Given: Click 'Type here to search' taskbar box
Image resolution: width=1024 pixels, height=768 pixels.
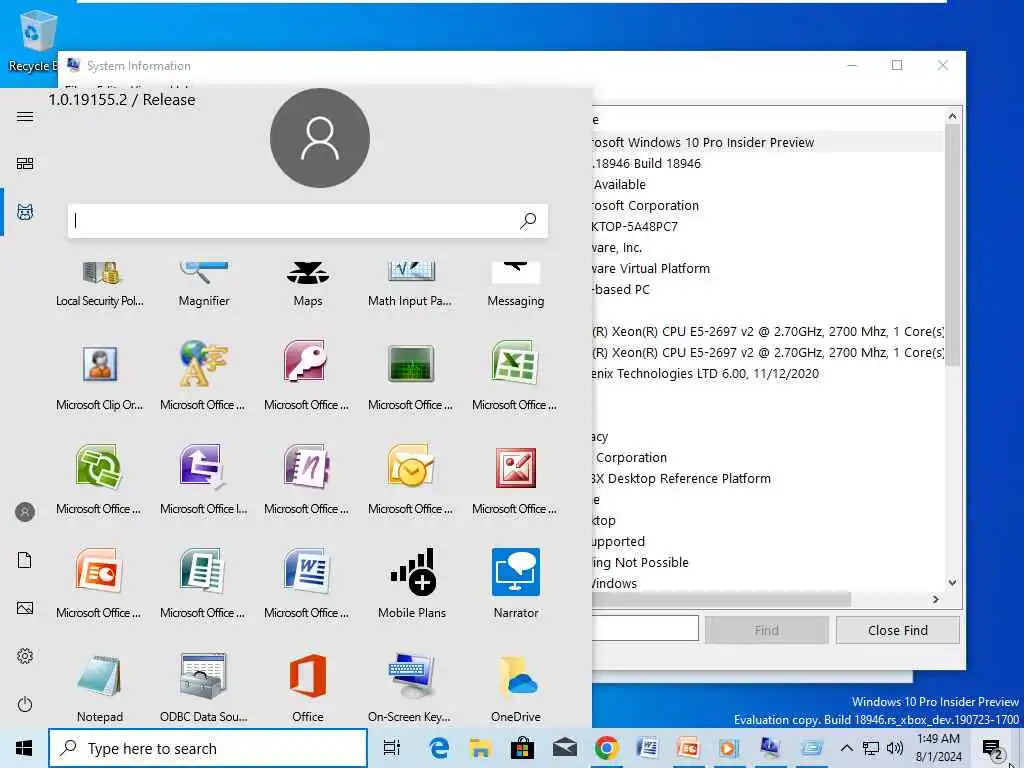Looking at the screenshot, I should (x=208, y=748).
